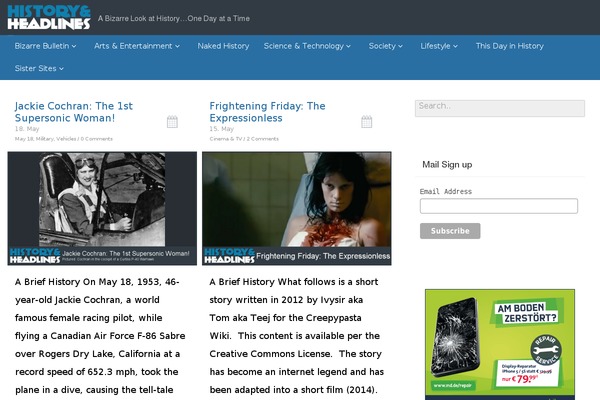Open 0 Comments on Jackie Cochran post
600x400 pixels.
[x=96, y=139]
